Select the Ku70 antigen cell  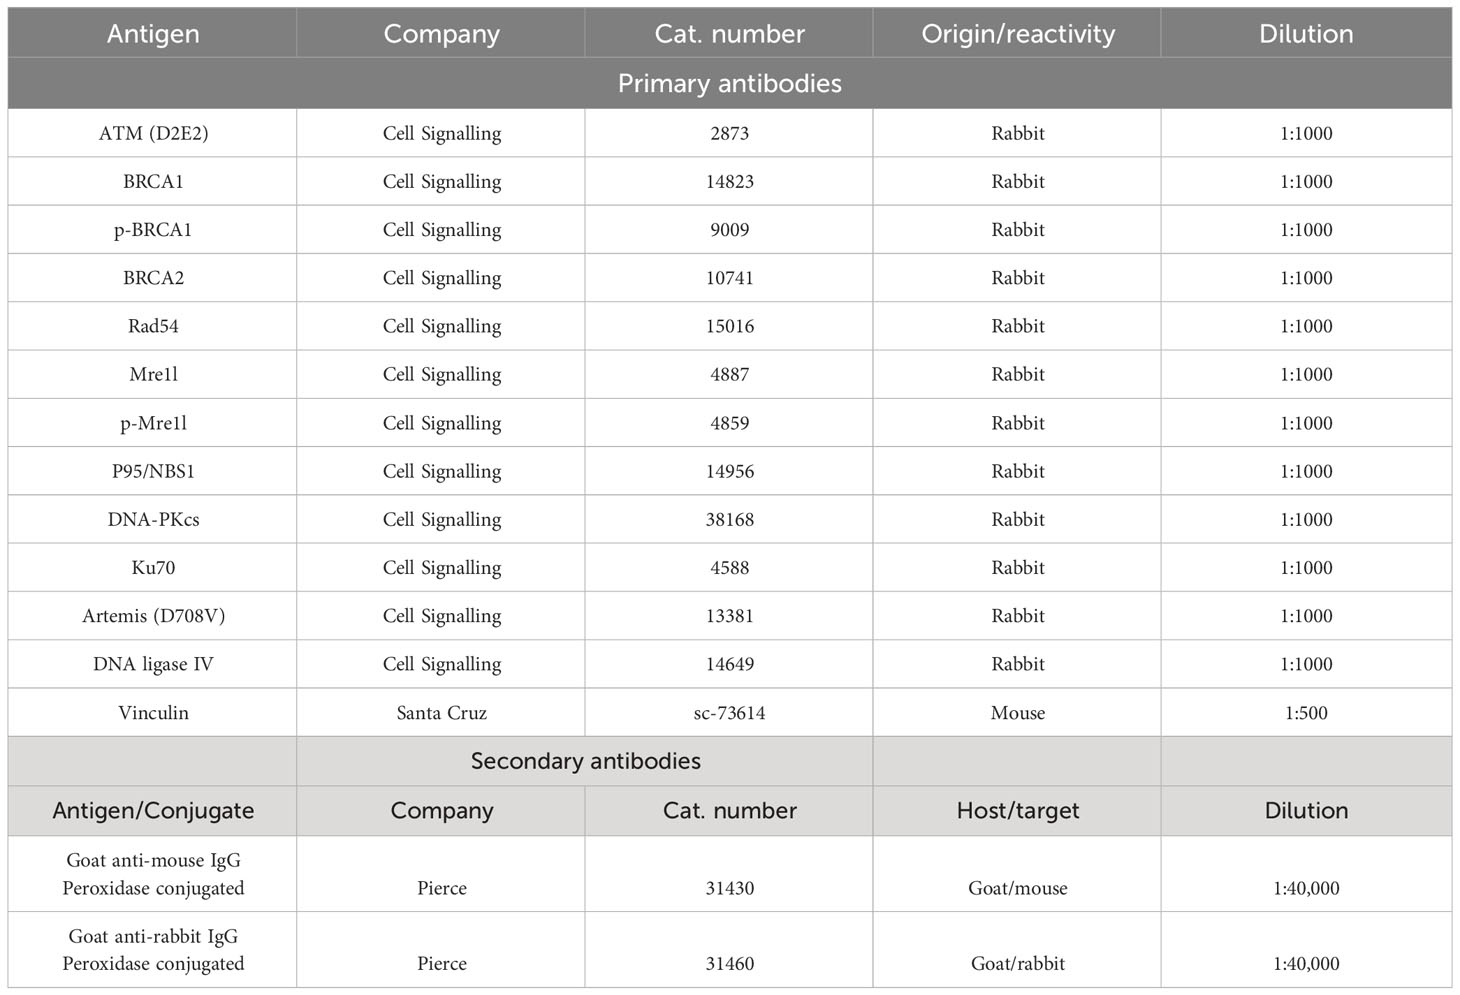(x=153, y=567)
